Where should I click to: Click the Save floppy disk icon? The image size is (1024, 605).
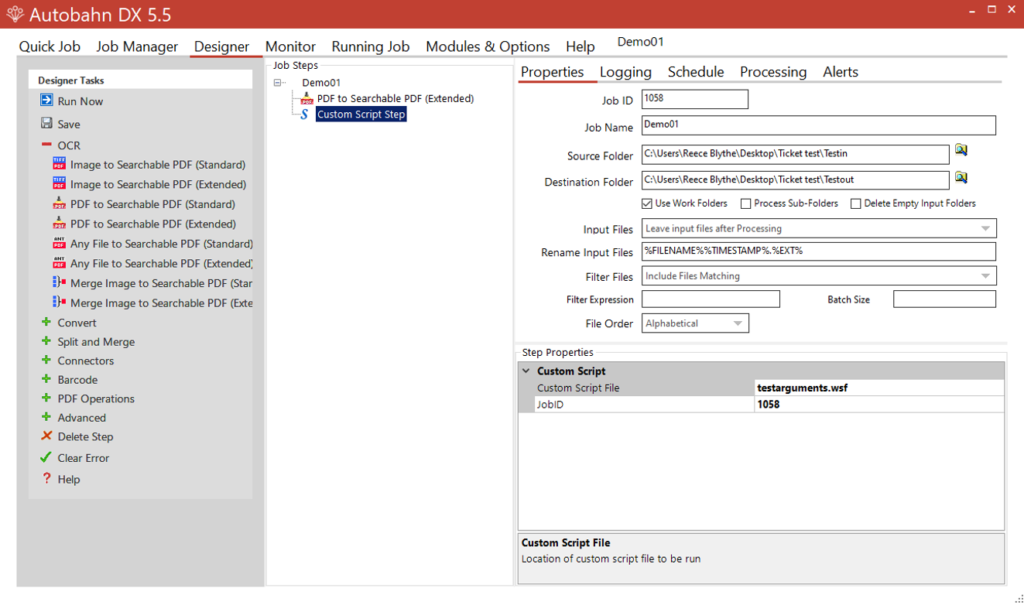(x=46, y=124)
